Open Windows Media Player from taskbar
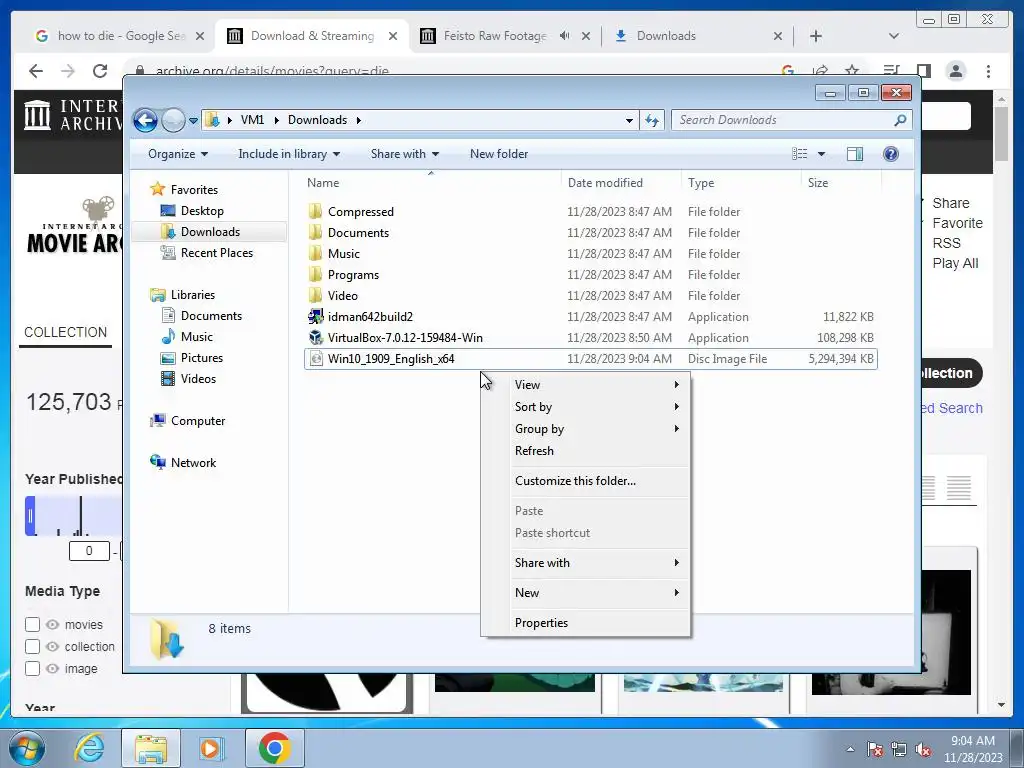The width and height of the screenshot is (1024, 768). (211, 748)
